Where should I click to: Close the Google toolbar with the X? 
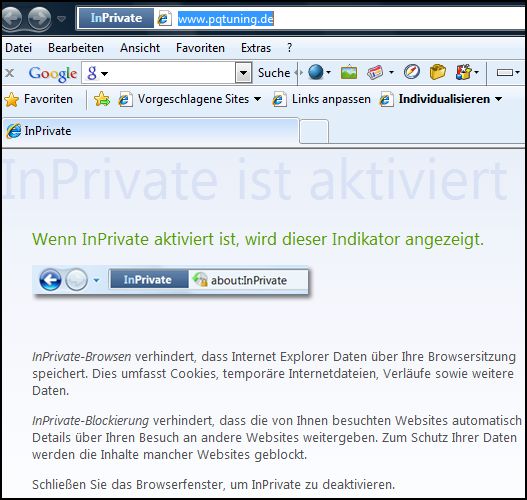10,73
